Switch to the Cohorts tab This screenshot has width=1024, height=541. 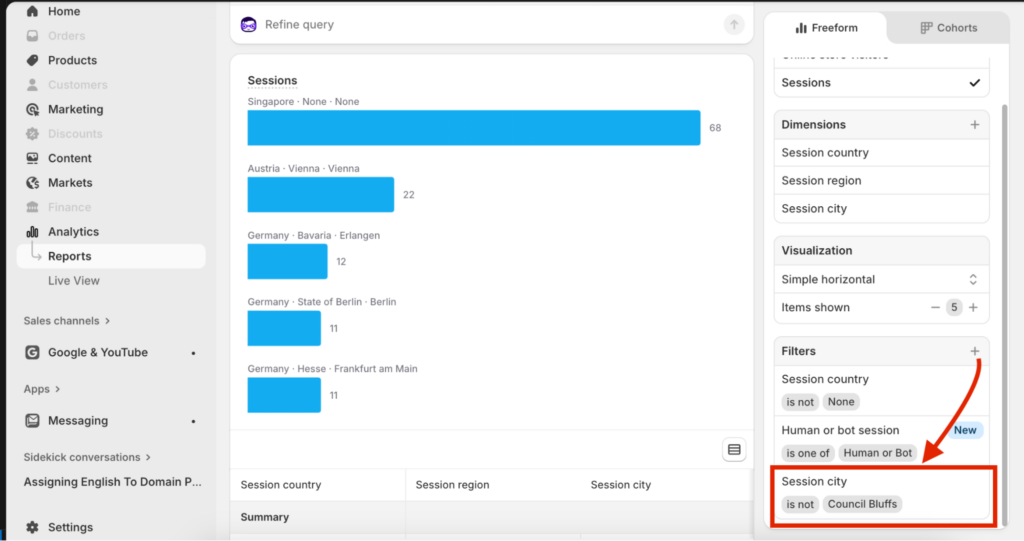click(x=948, y=28)
